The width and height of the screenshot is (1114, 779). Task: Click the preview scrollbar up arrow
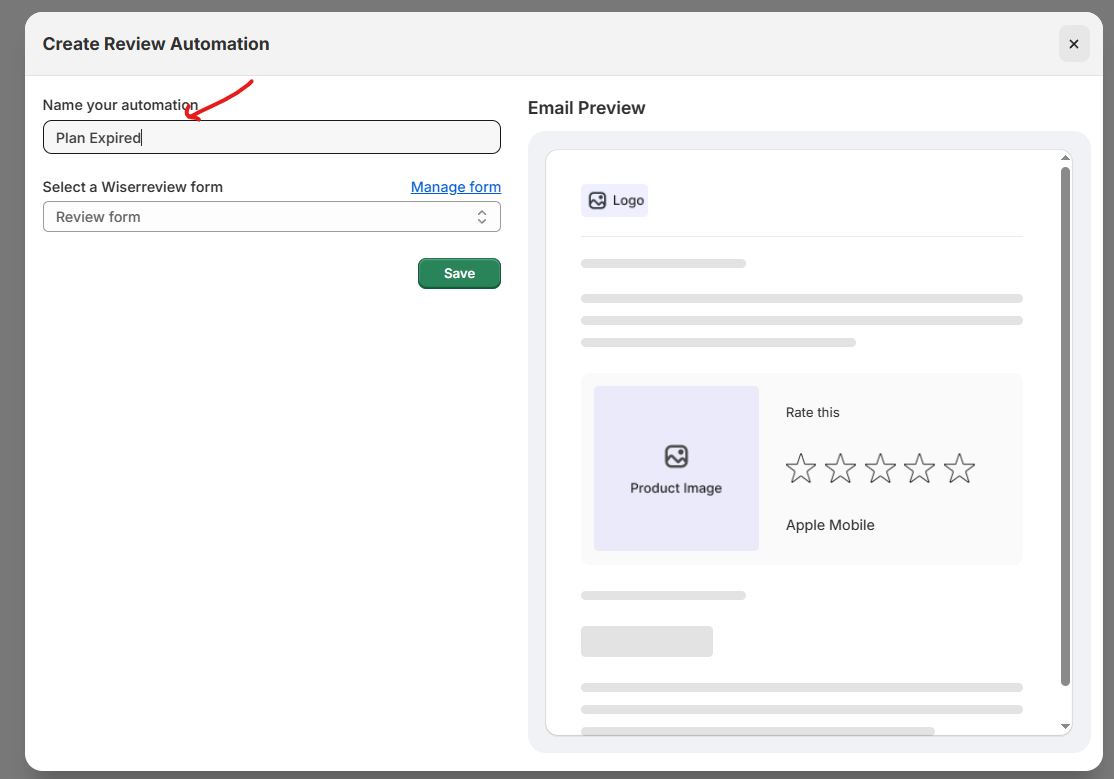(x=1065, y=158)
